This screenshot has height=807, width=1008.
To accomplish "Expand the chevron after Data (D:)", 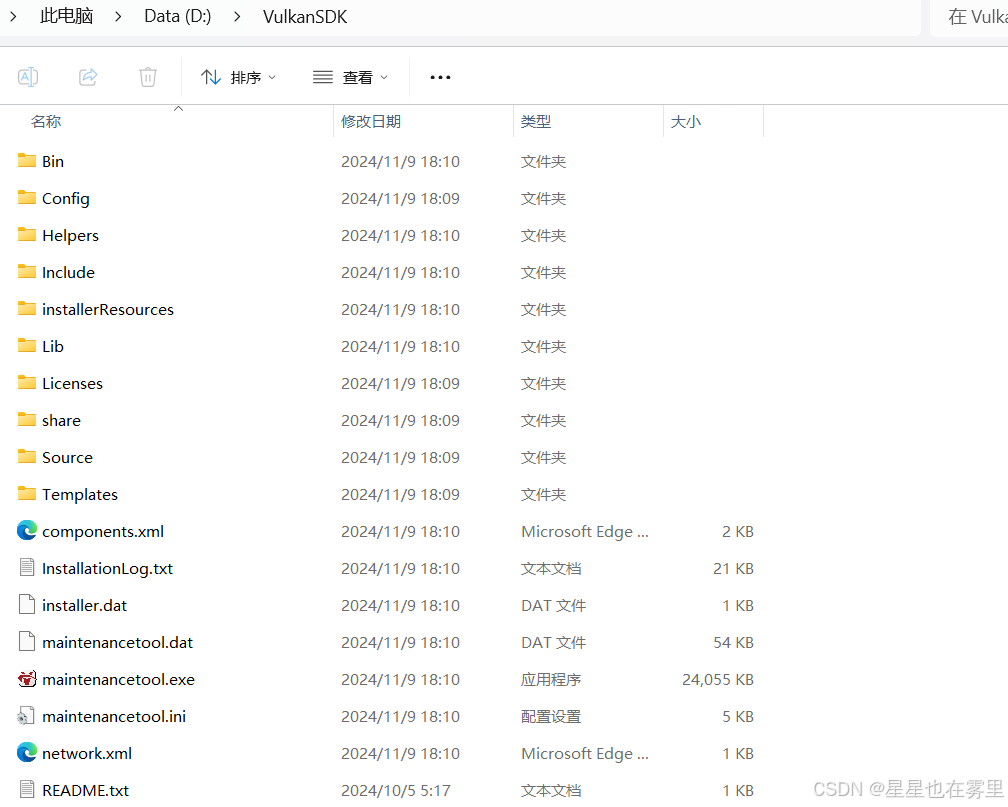I will pos(237,17).
